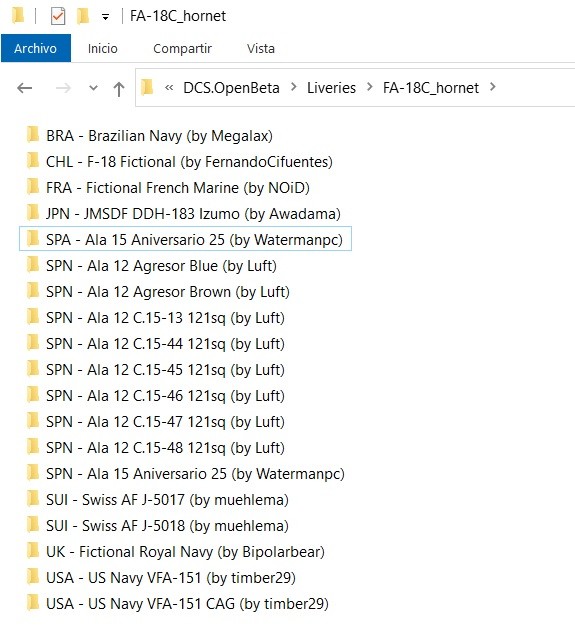
Task: Open the recent locations dropdown arrow
Action: [94, 87]
